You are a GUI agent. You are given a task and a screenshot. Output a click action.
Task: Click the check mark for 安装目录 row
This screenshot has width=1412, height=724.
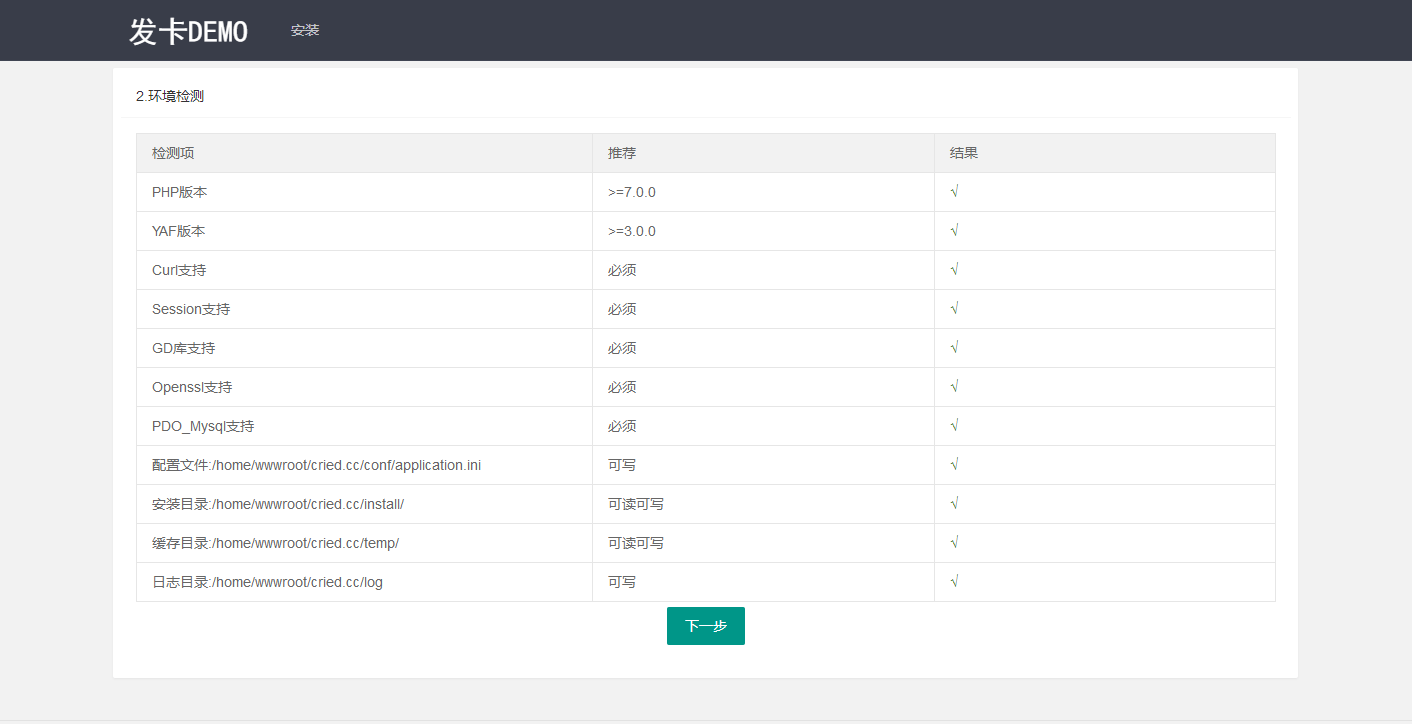[x=955, y=504]
